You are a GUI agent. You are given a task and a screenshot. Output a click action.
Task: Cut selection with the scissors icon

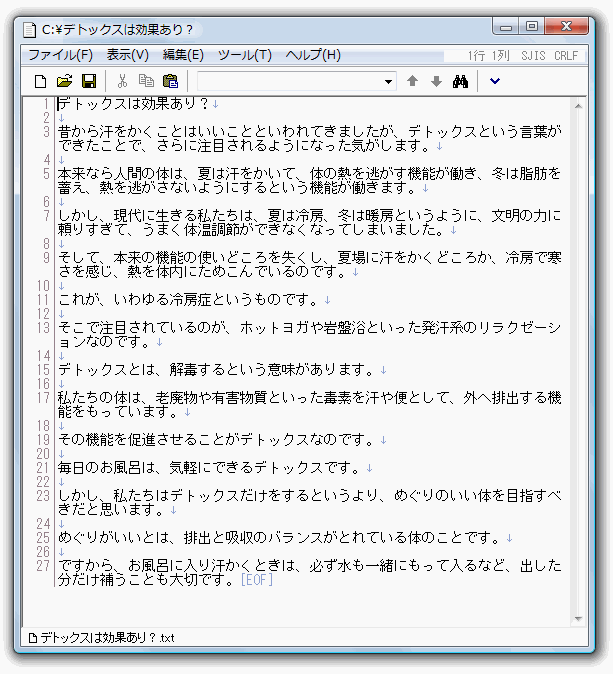pyautogui.click(x=123, y=81)
